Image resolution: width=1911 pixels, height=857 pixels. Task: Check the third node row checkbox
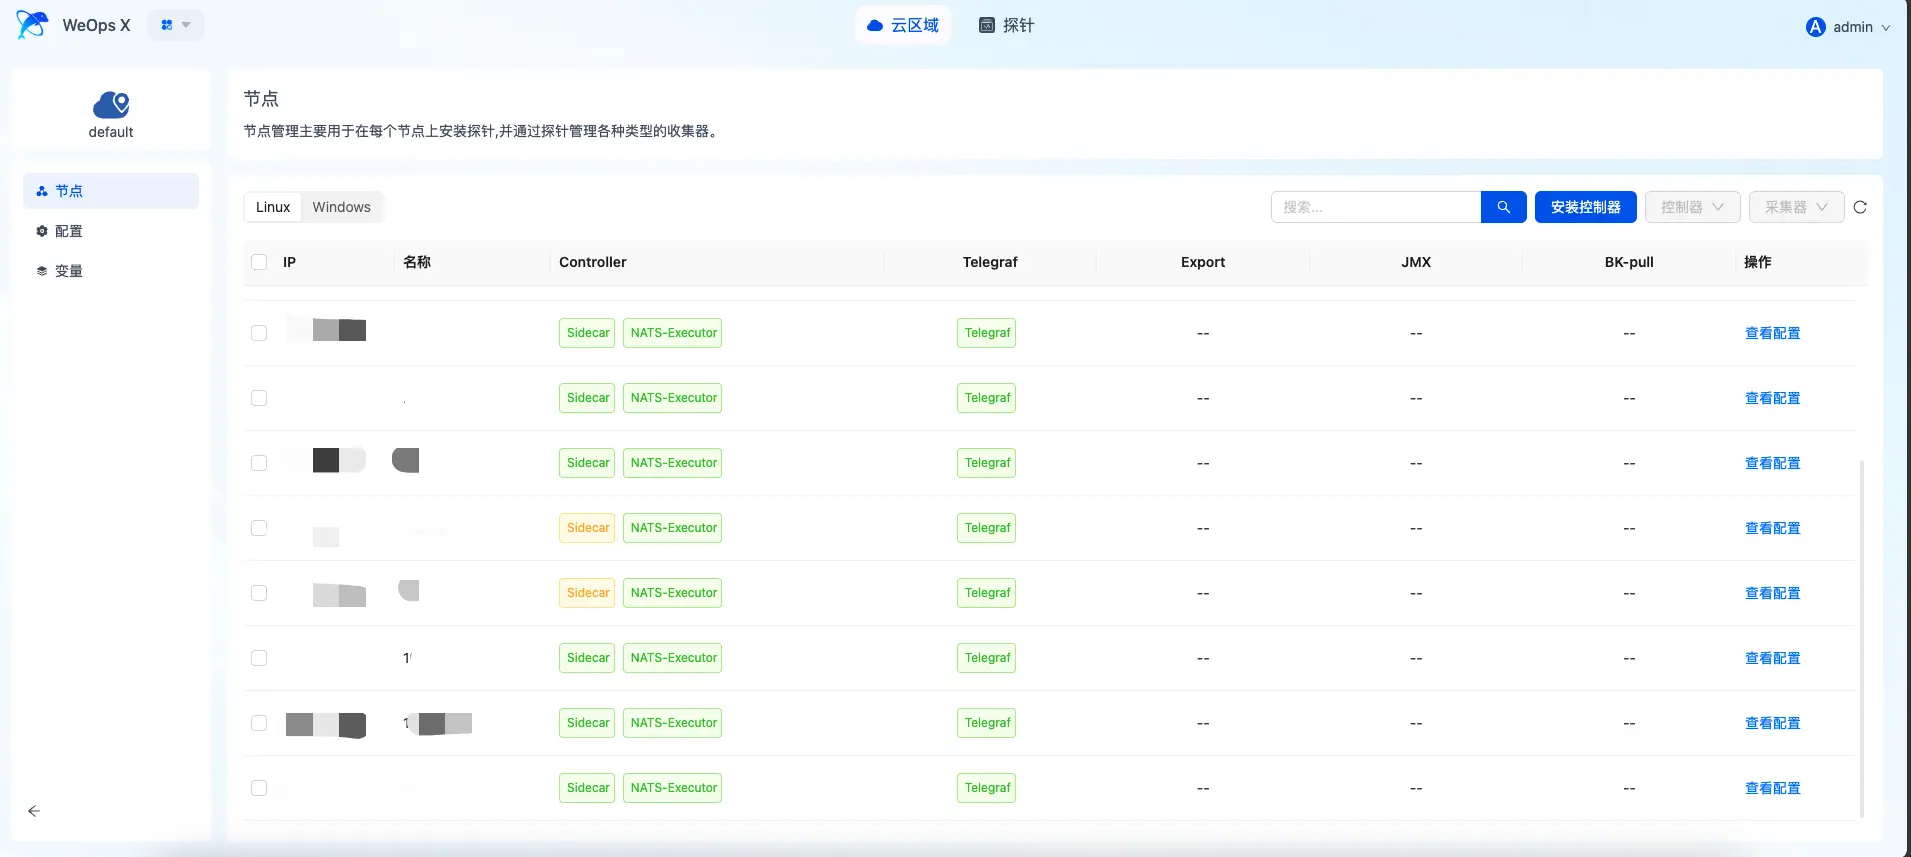tap(259, 463)
